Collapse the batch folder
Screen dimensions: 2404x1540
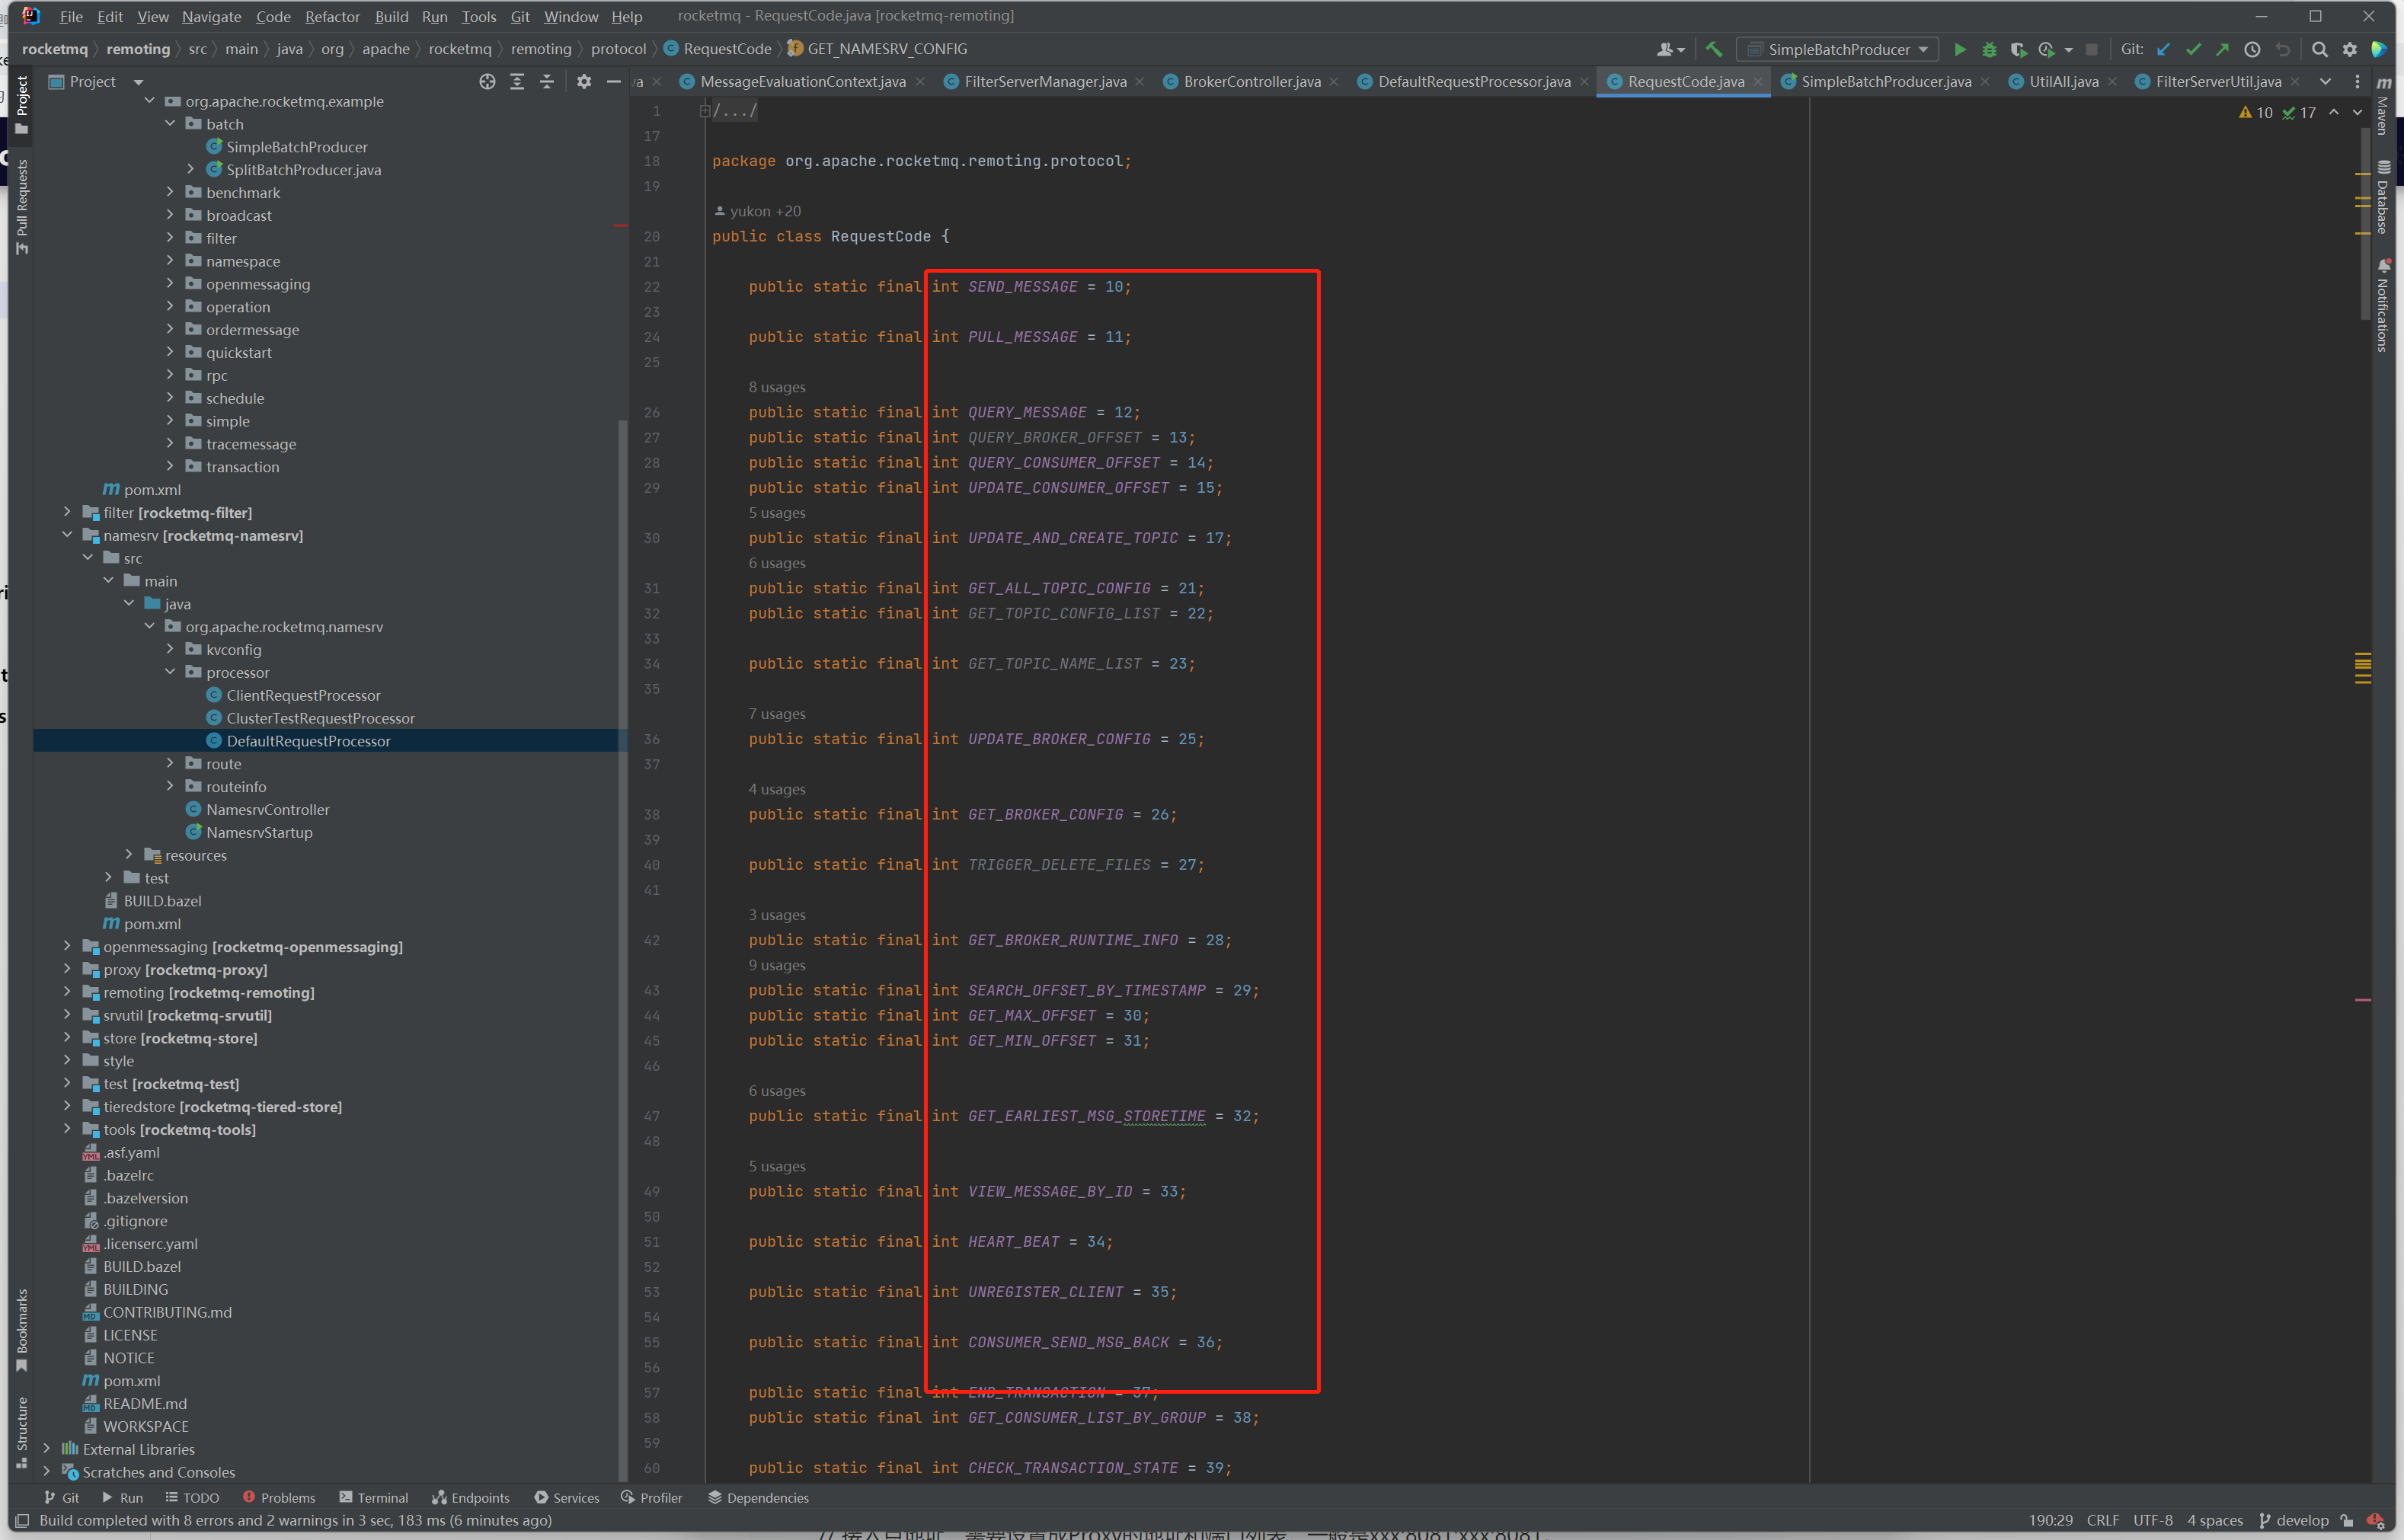pos(170,123)
